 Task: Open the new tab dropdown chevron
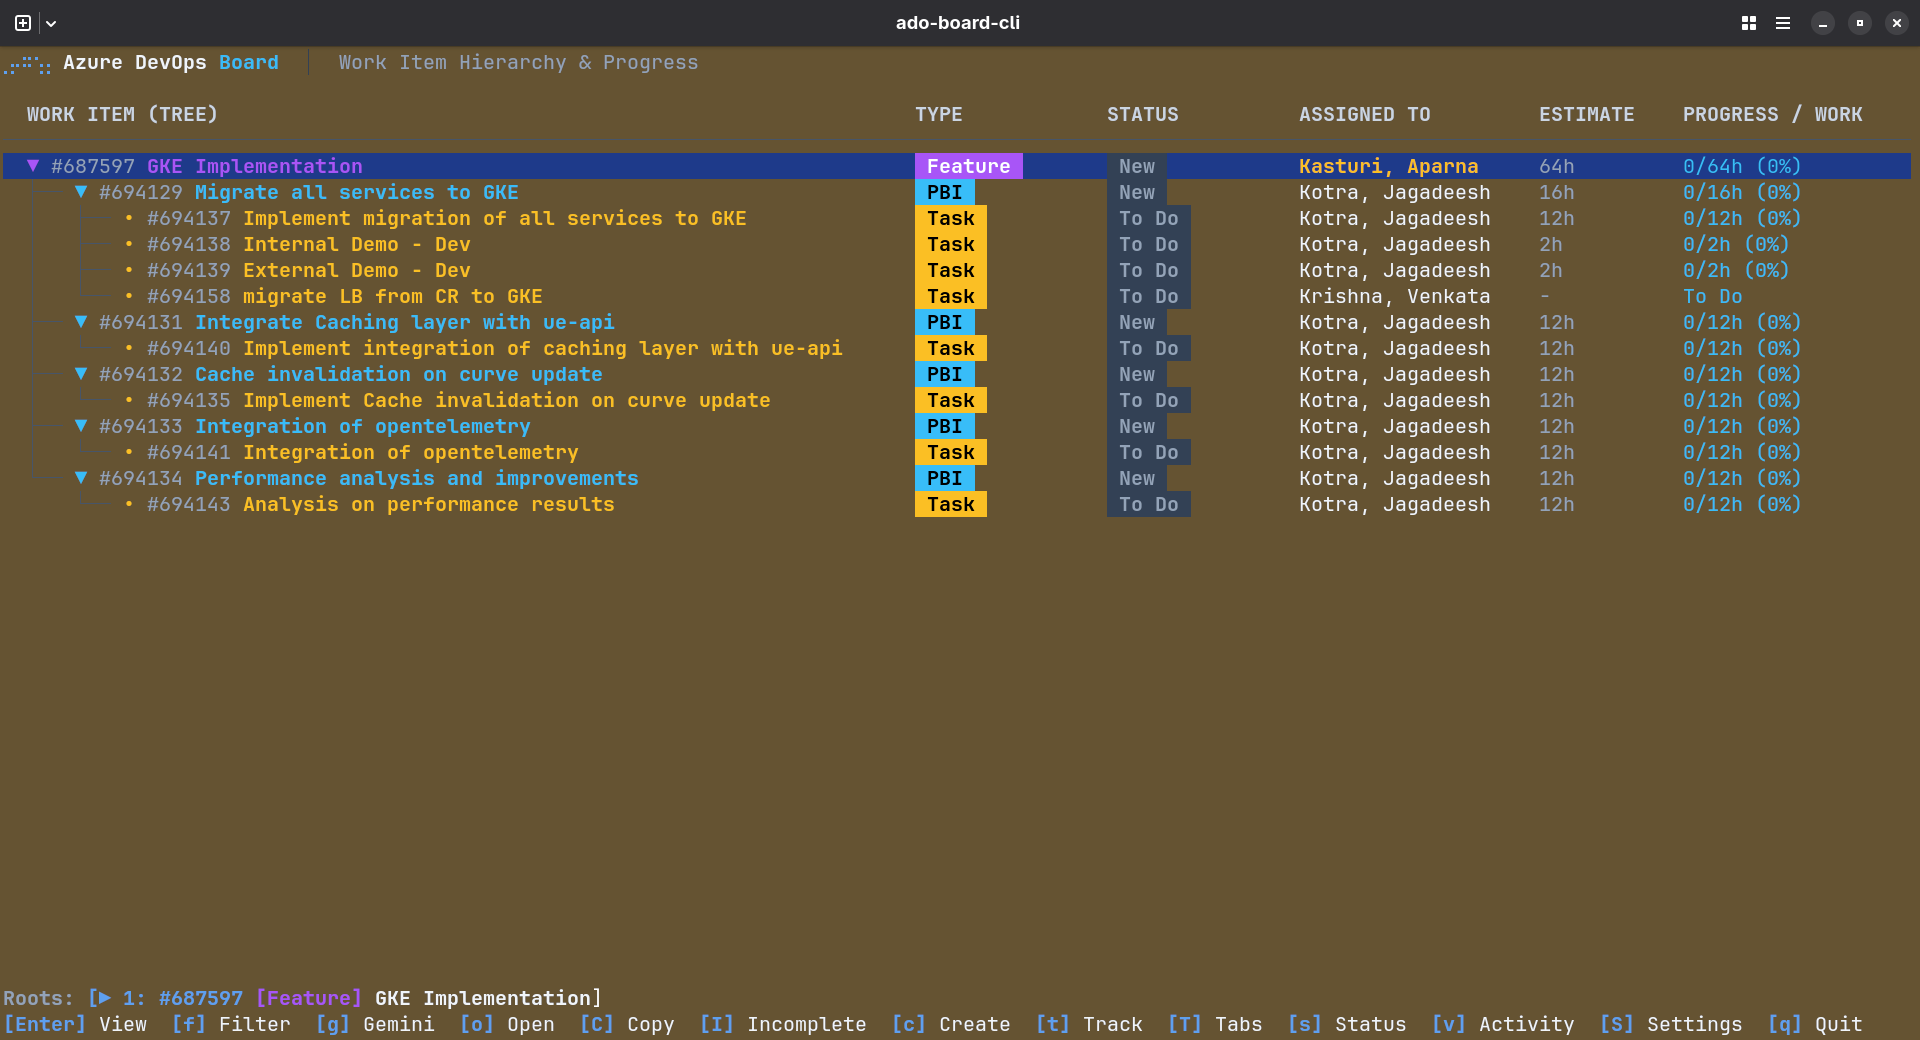pos(51,23)
